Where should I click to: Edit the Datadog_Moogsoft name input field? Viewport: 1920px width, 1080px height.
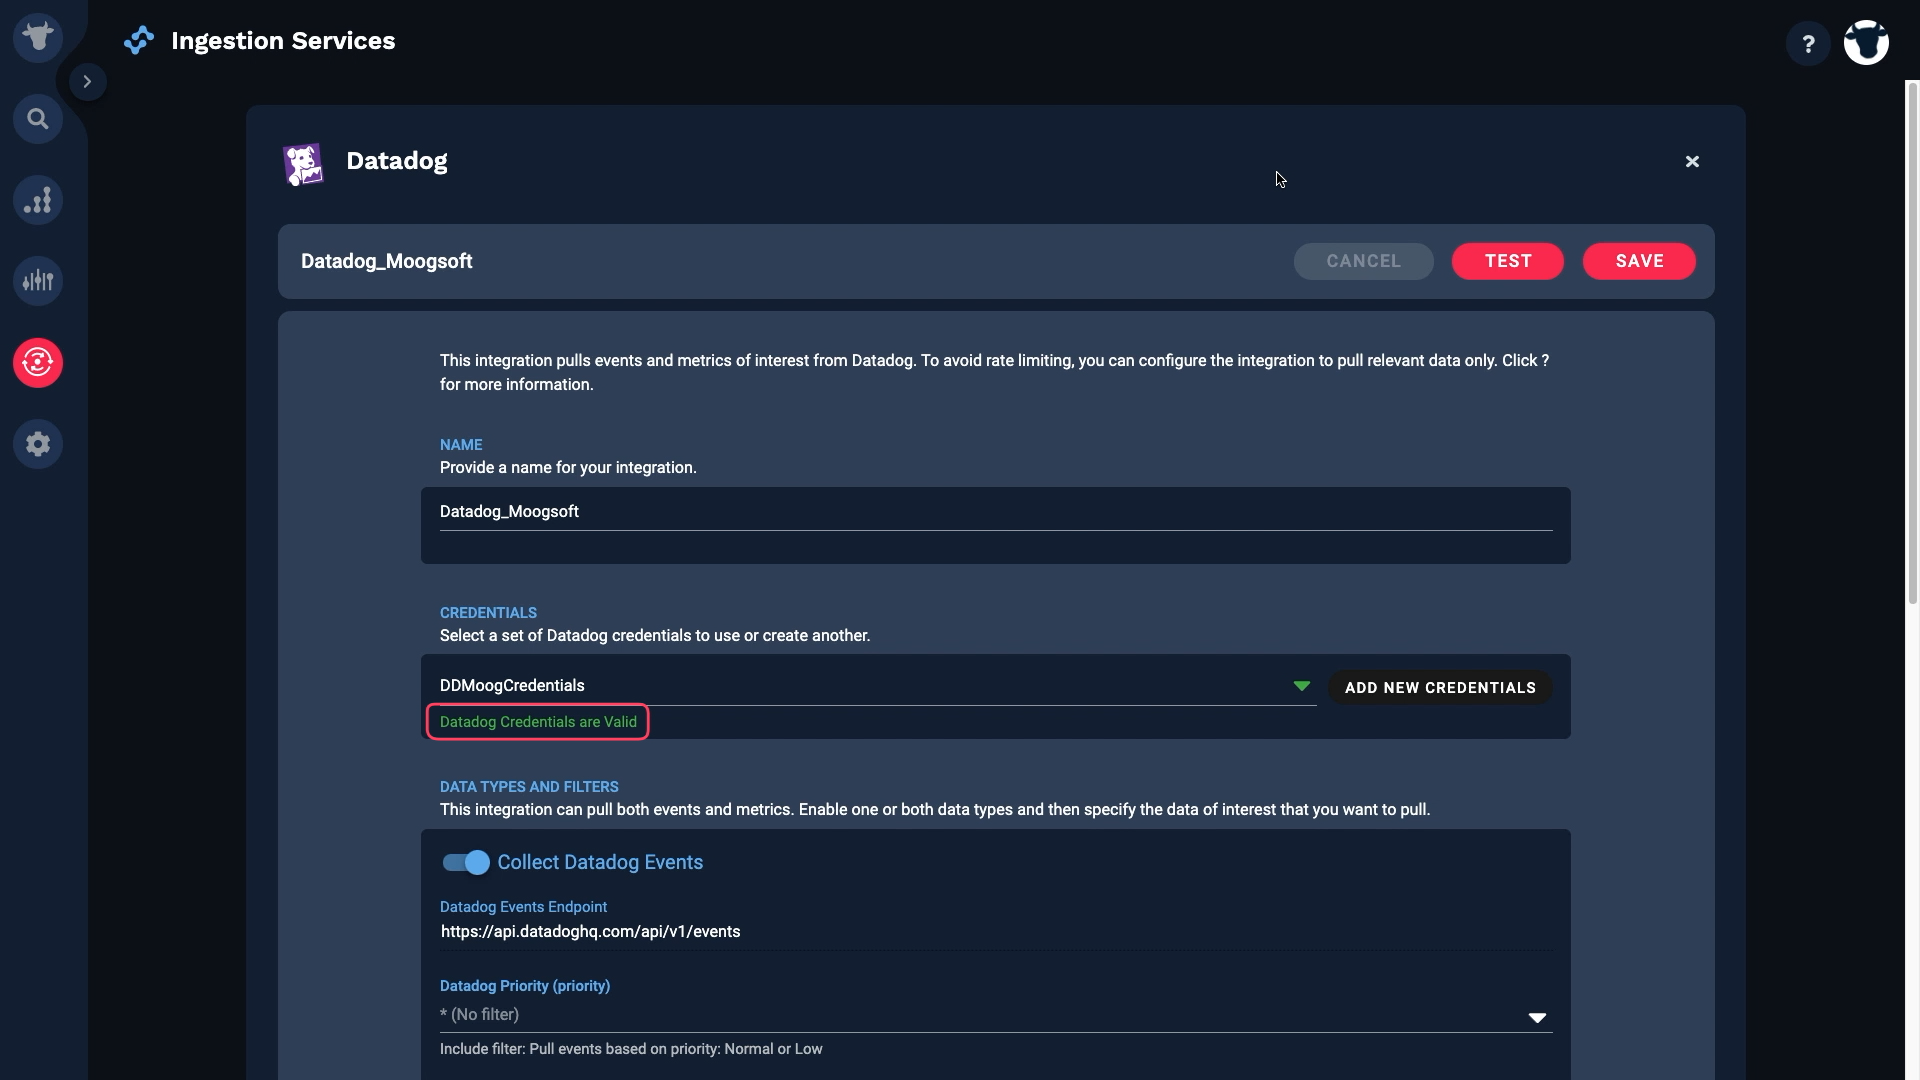[x=995, y=512]
